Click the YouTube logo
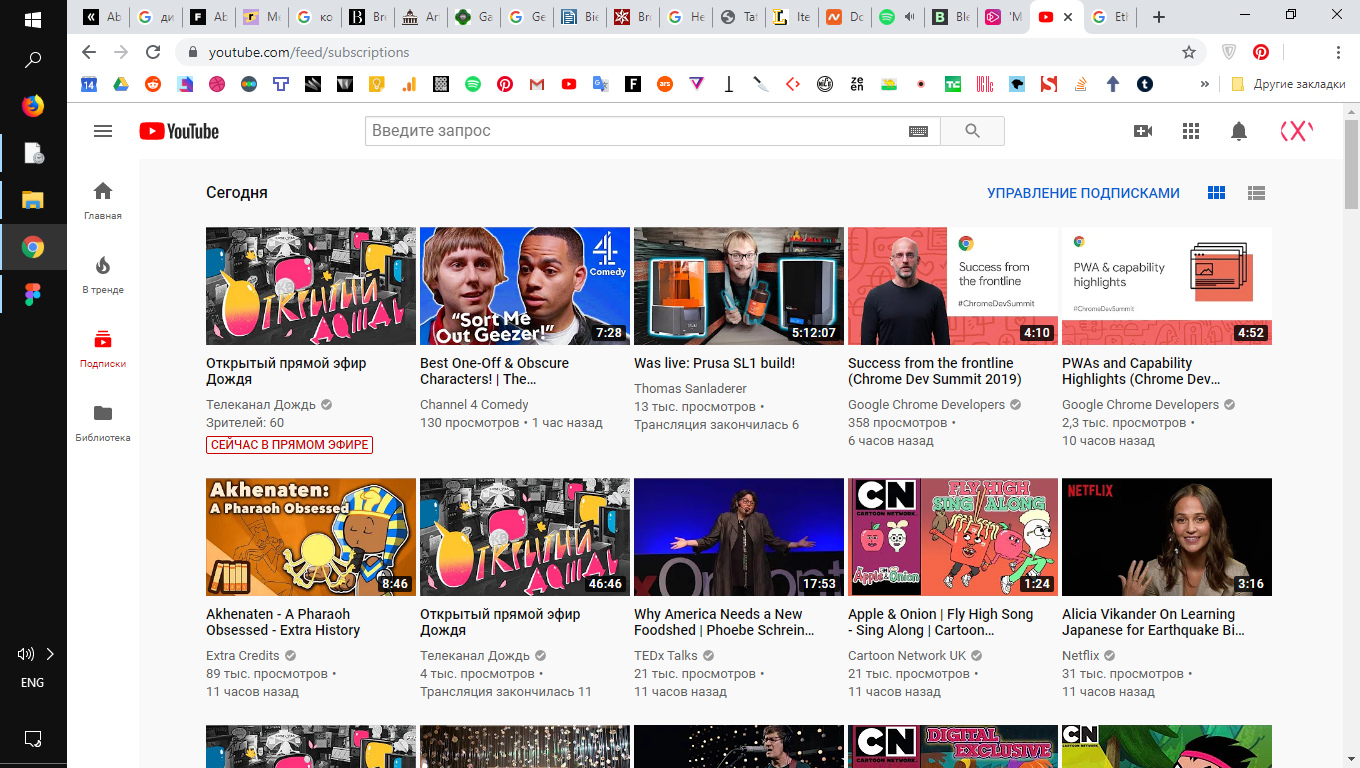The width and height of the screenshot is (1360, 768). tap(179, 131)
